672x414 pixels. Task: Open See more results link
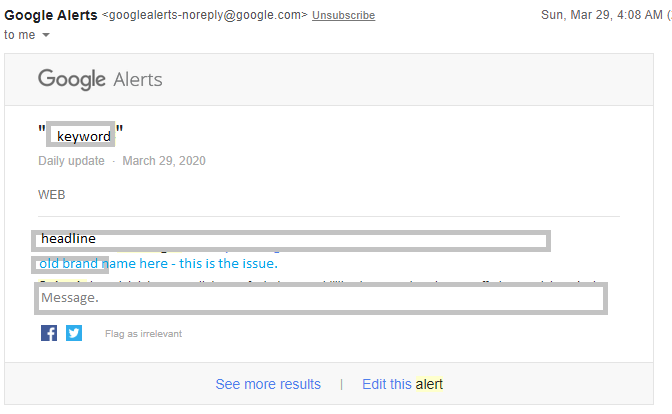pyautogui.click(x=268, y=384)
